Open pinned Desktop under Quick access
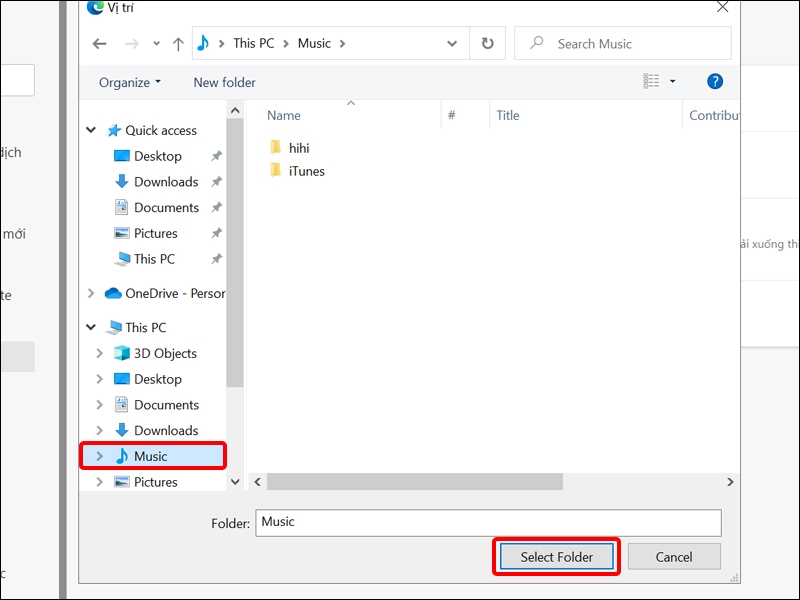This screenshot has width=800, height=600. (x=158, y=156)
